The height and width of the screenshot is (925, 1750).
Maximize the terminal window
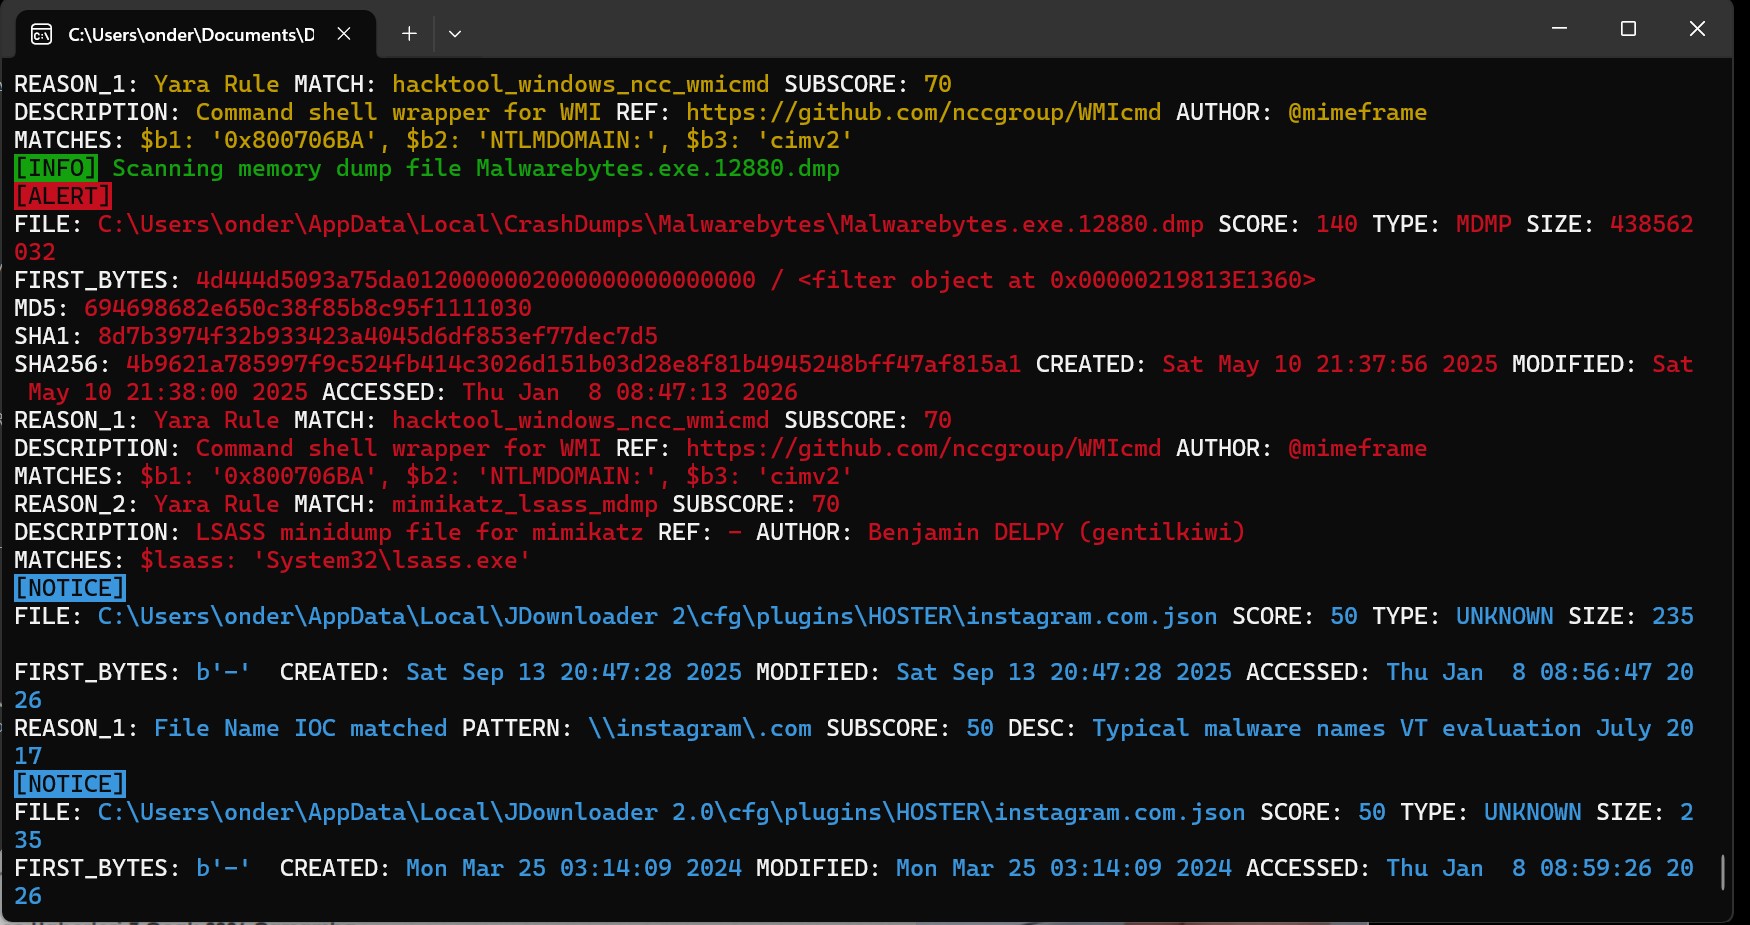pyautogui.click(x=1628, y=29)
